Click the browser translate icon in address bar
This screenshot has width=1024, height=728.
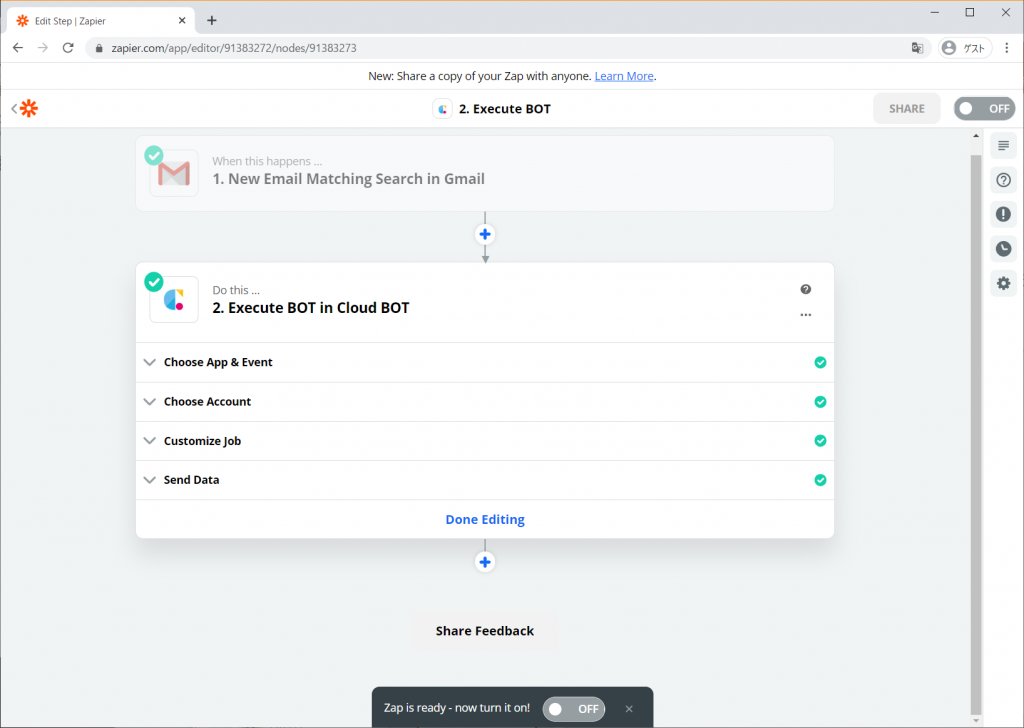coord(918,48)
